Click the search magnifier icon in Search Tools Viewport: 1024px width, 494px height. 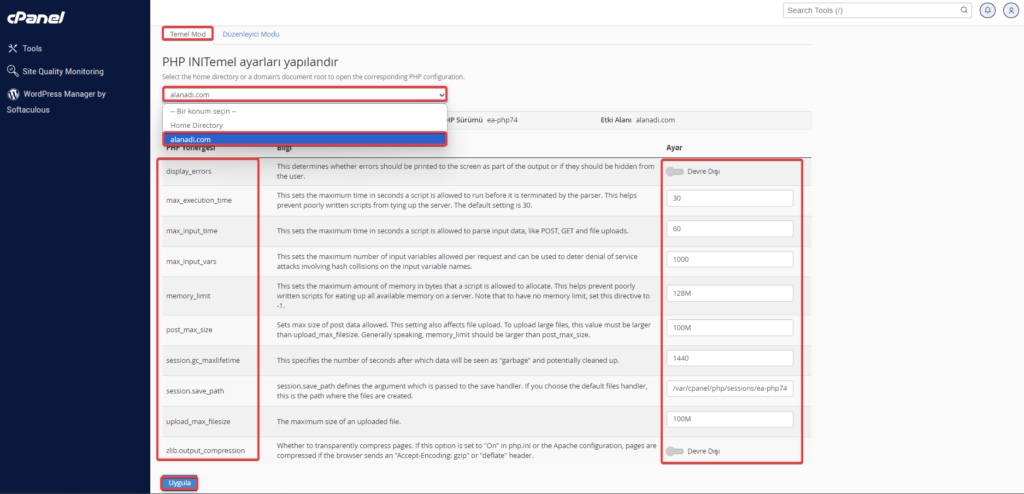coord(964,10)
